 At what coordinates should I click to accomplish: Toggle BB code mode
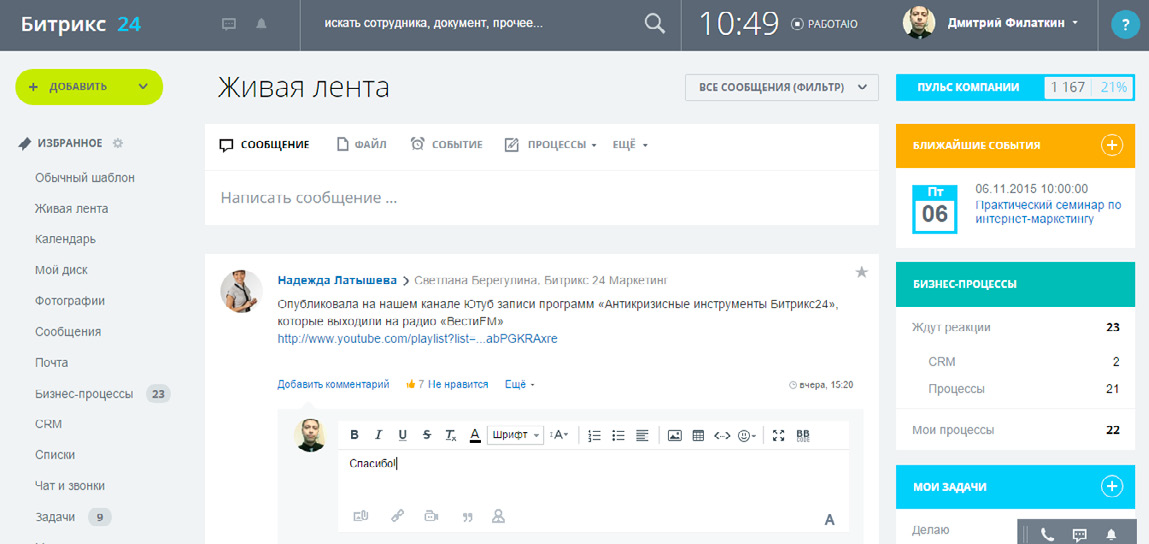tap(802, 435)
